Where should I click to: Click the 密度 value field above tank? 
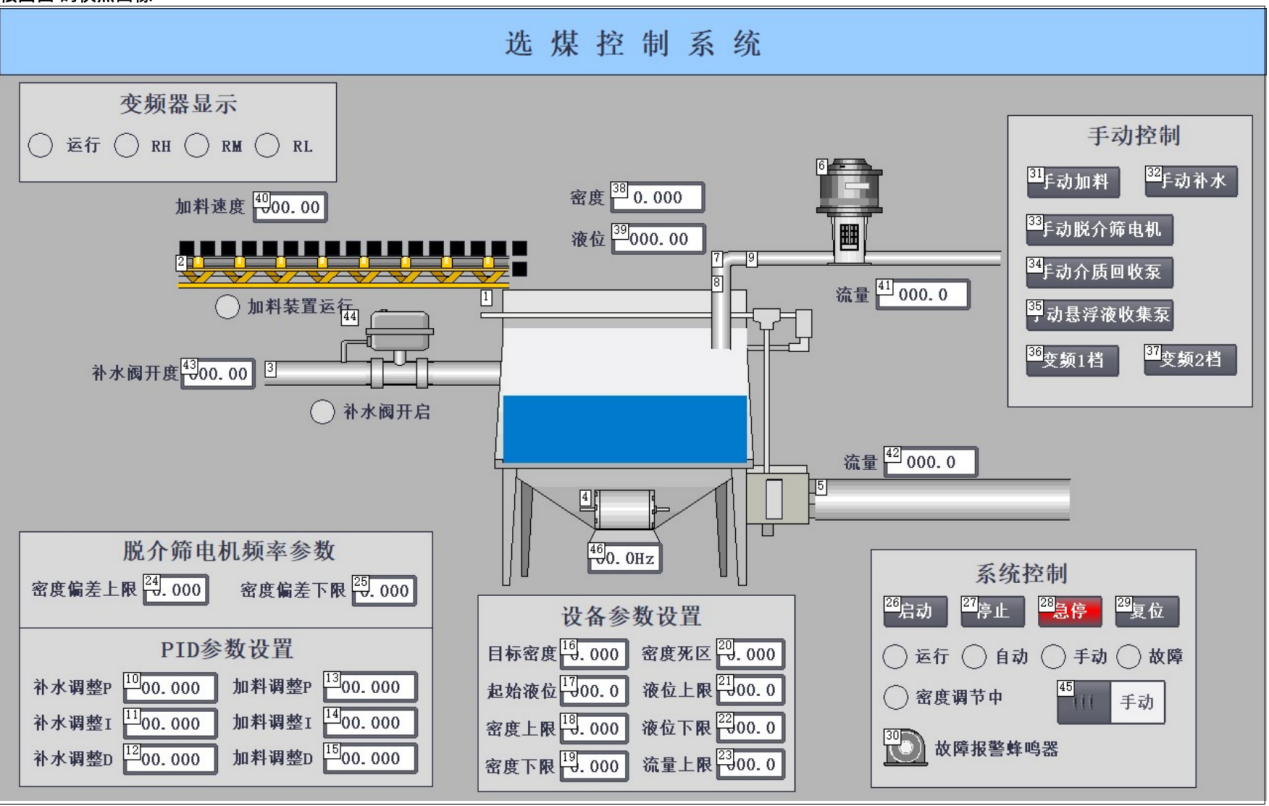(x=657, y=197)
